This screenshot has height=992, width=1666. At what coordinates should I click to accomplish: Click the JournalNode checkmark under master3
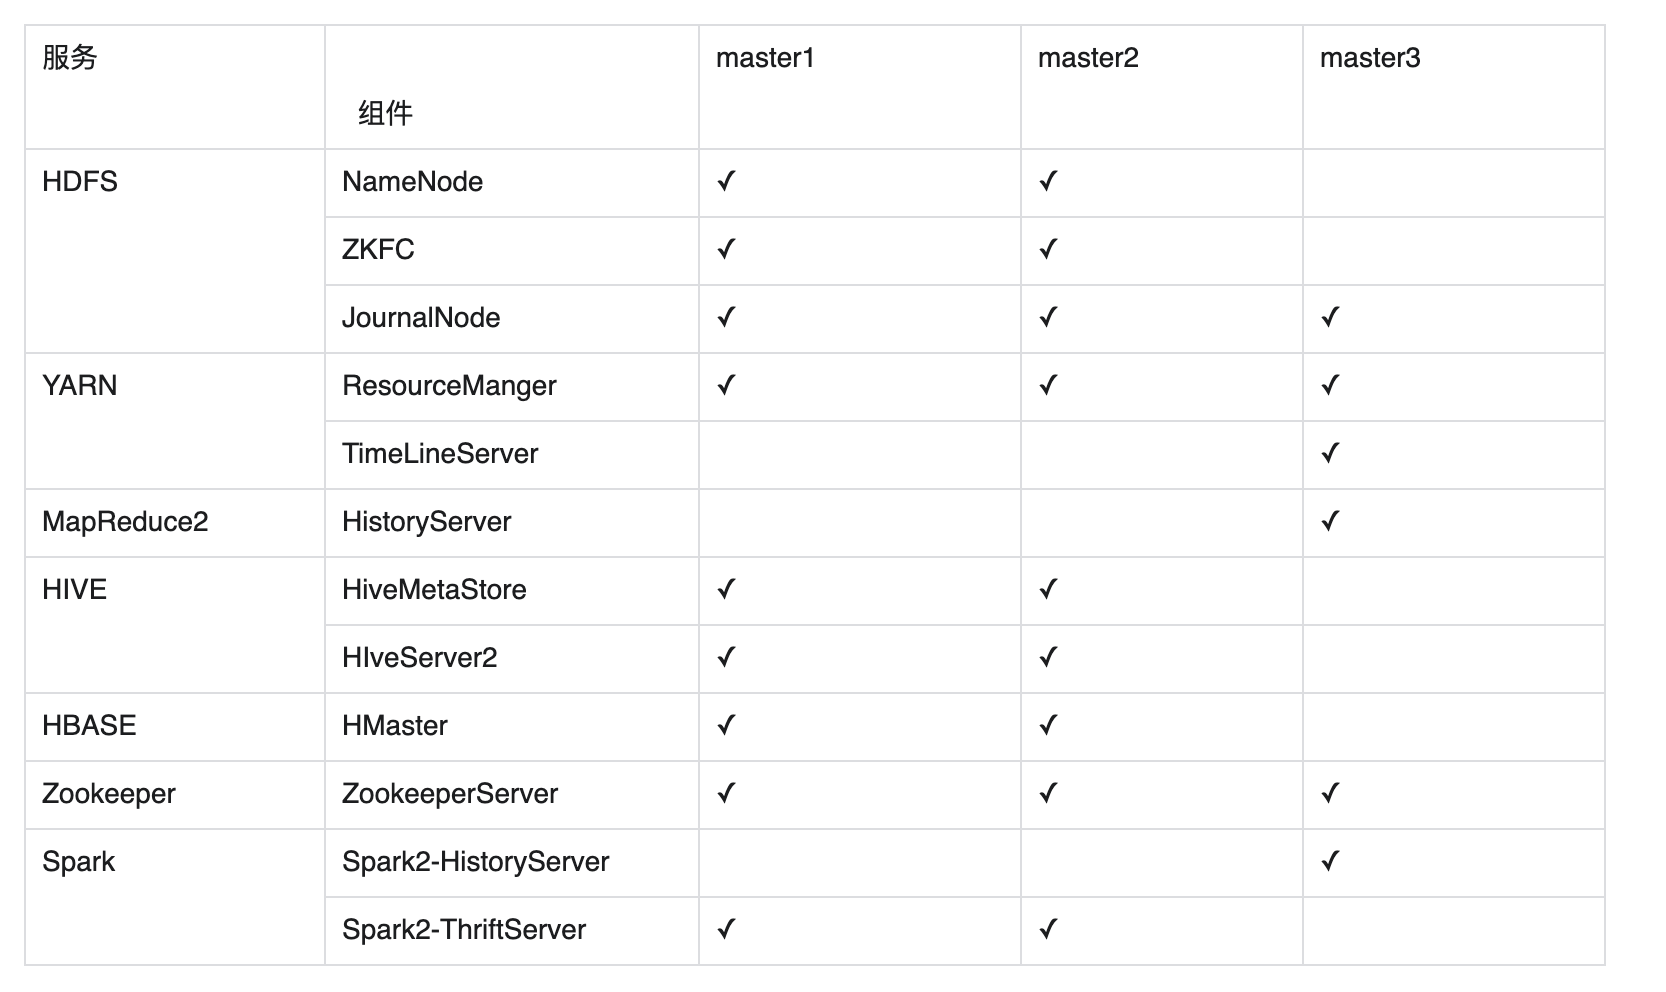point(1330,317)
